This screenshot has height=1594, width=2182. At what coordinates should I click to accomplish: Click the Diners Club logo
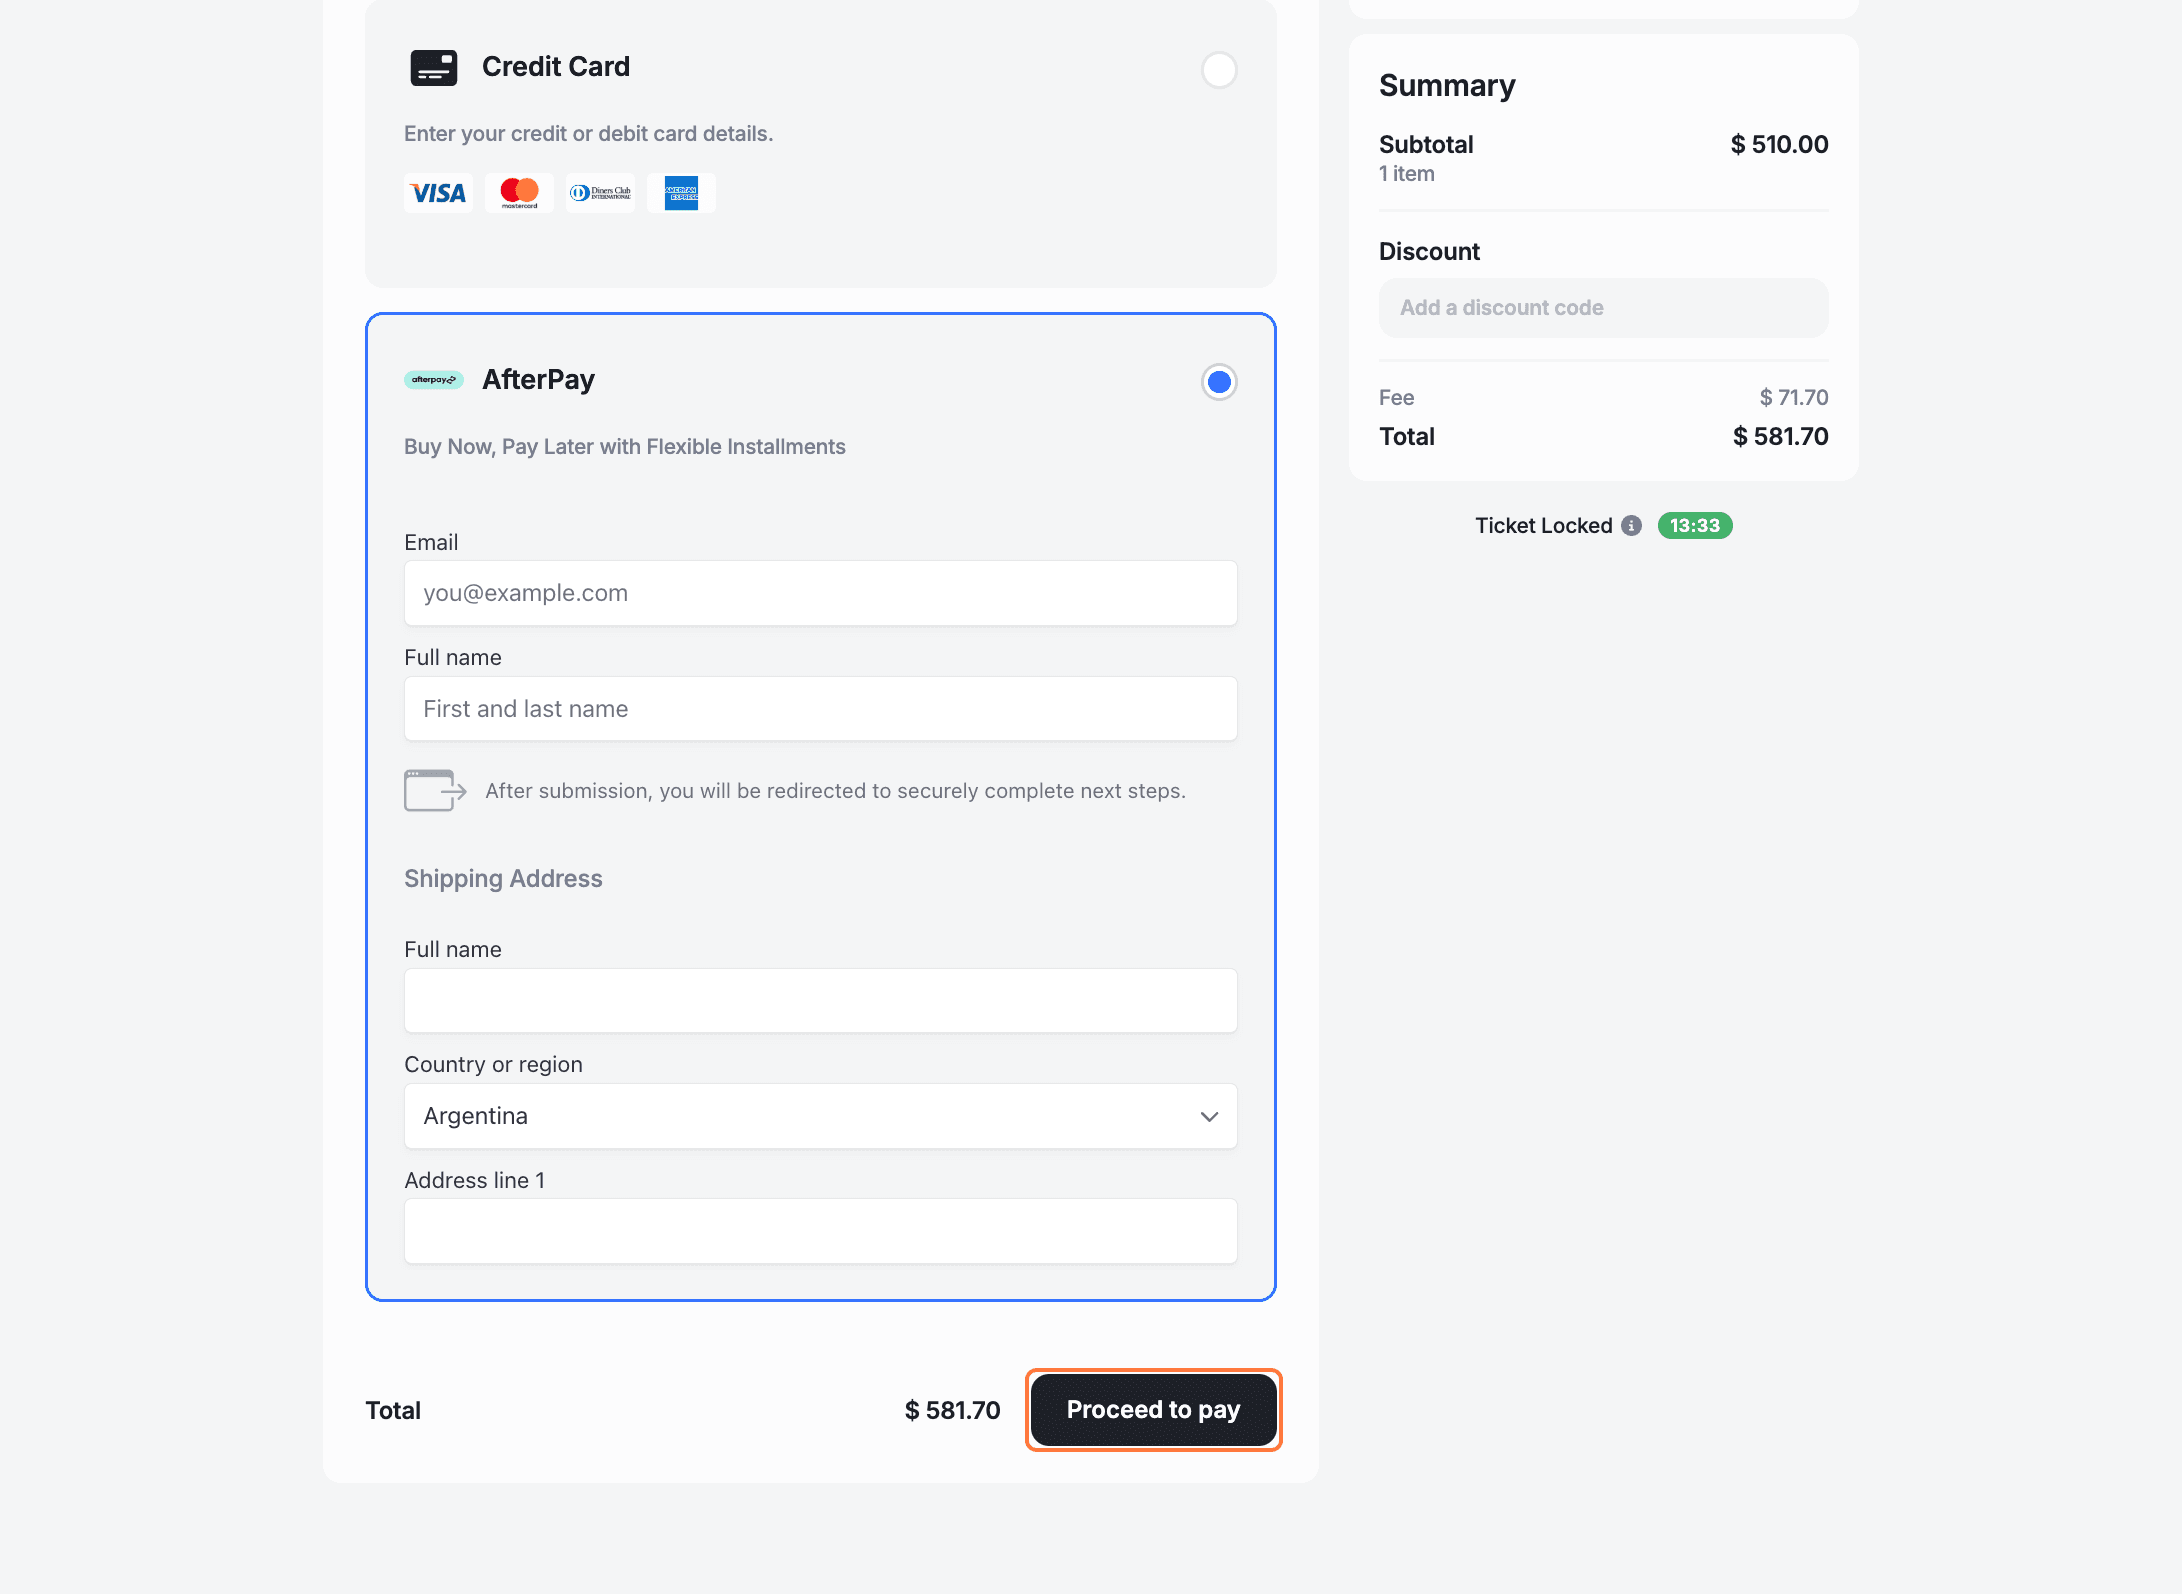tap(600, 193)
